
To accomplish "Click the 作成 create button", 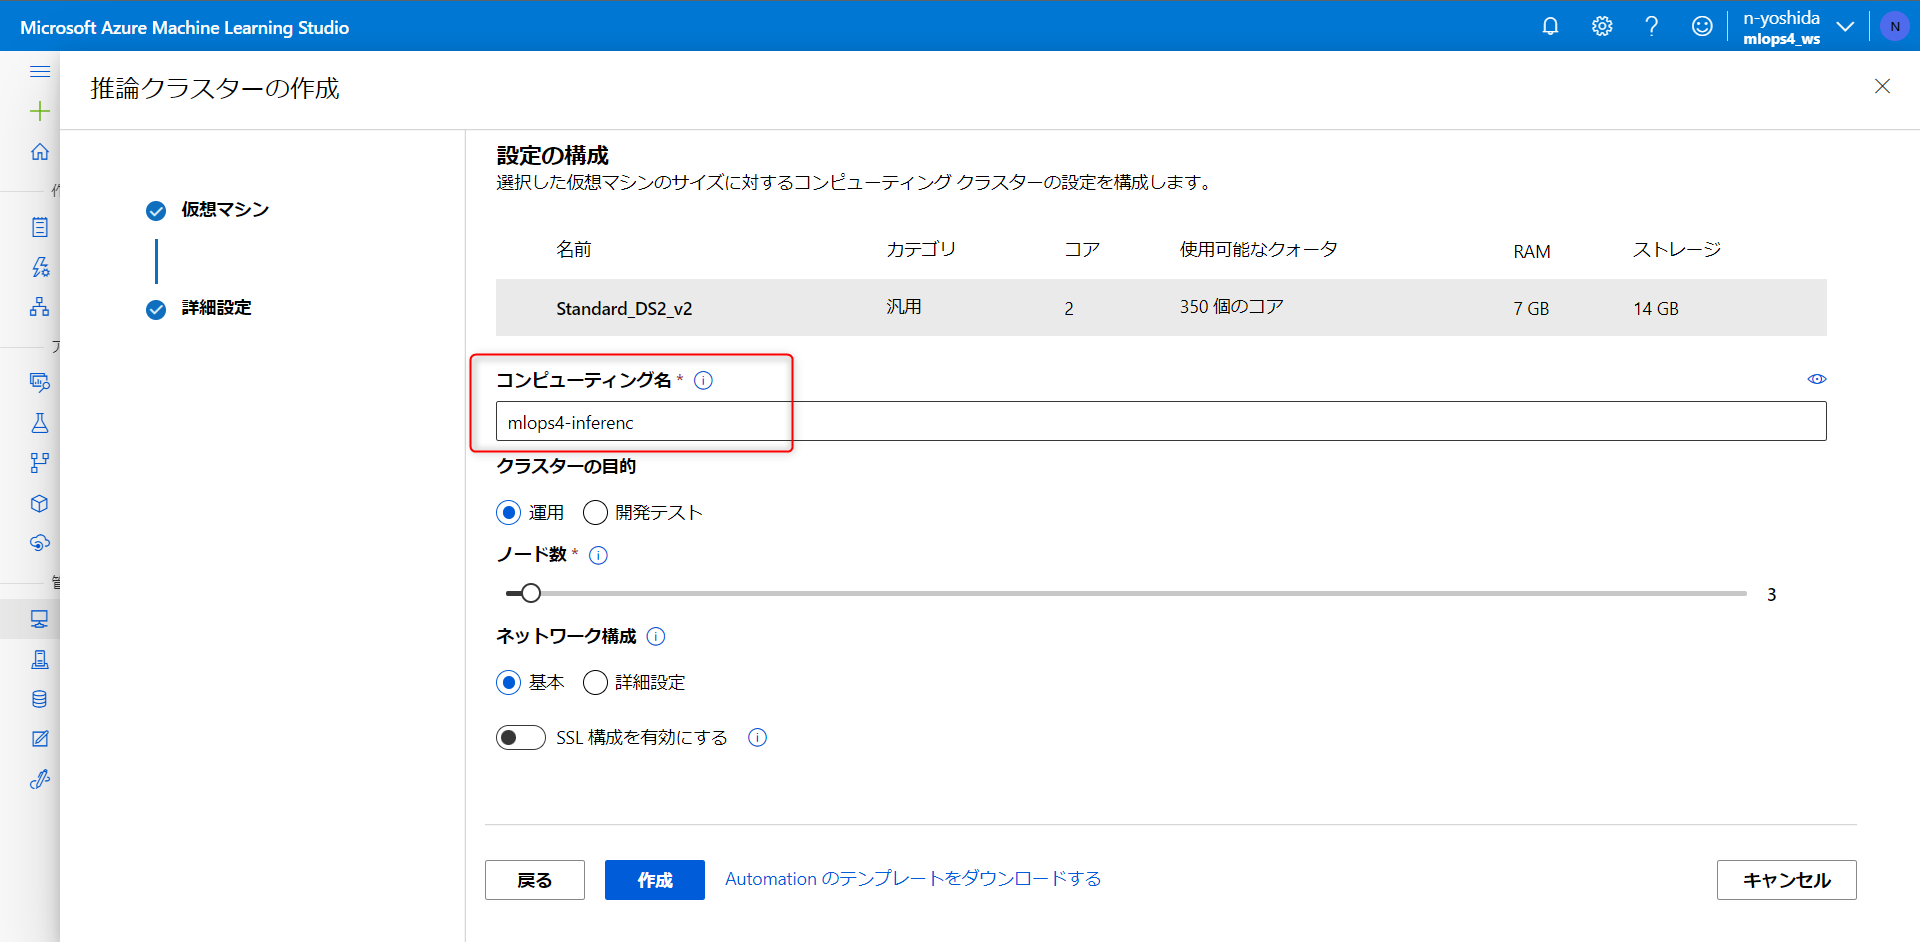I will coord(655,880).
